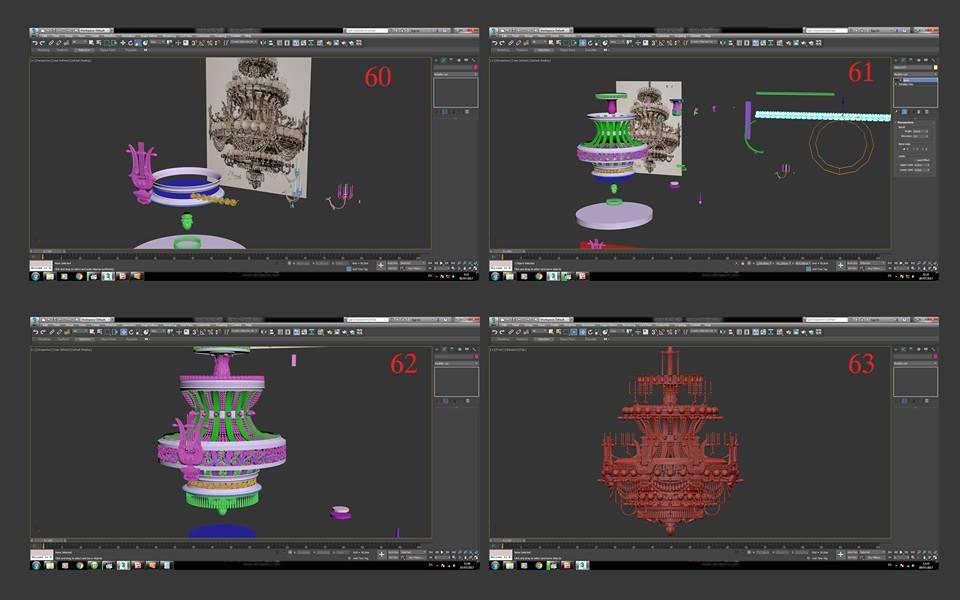Activate the Mirror tool on the toolbar
Screen dimensions: 960x600
(x=262, y=43)
